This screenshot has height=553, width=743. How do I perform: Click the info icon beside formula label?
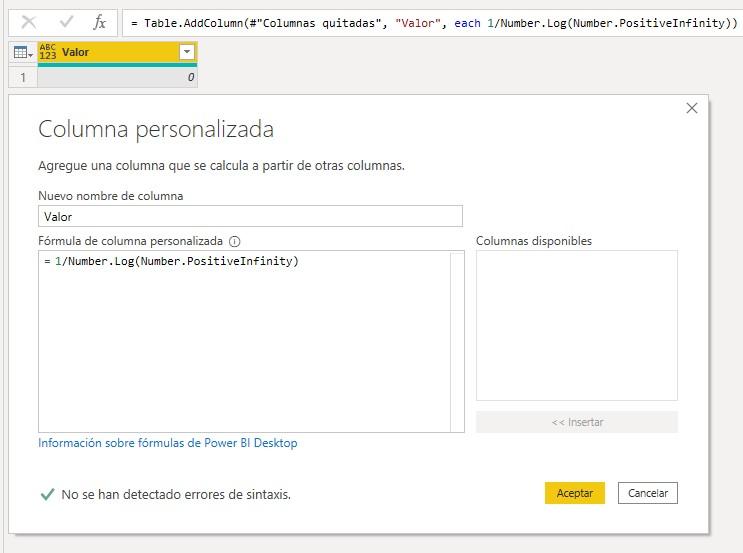coord(235,241)
